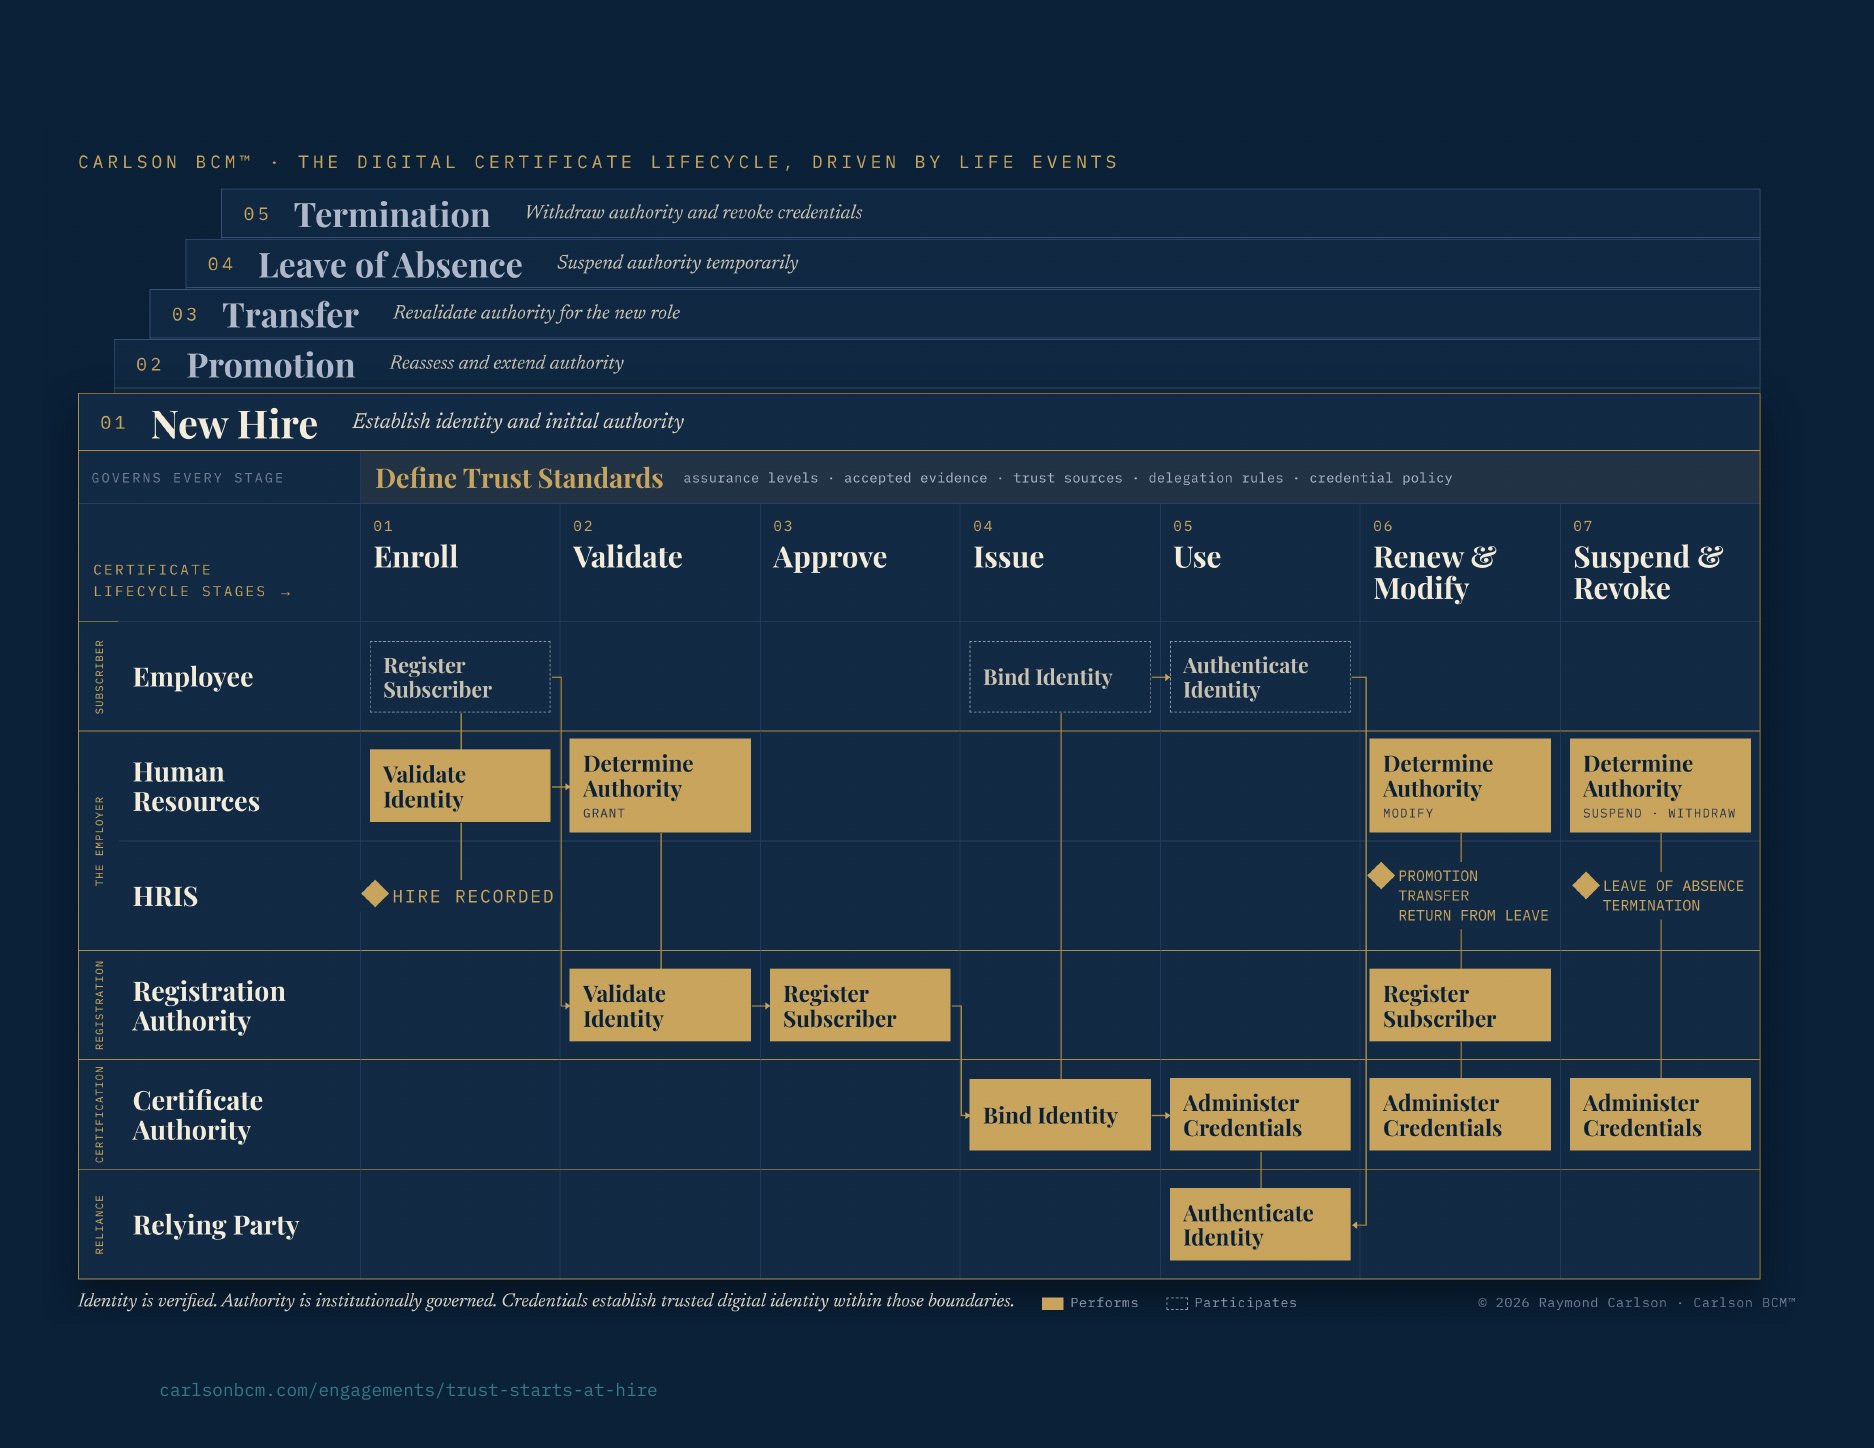Open the Termination tab
This screenshot has width=1874, height=1448.
coord(990,213)
